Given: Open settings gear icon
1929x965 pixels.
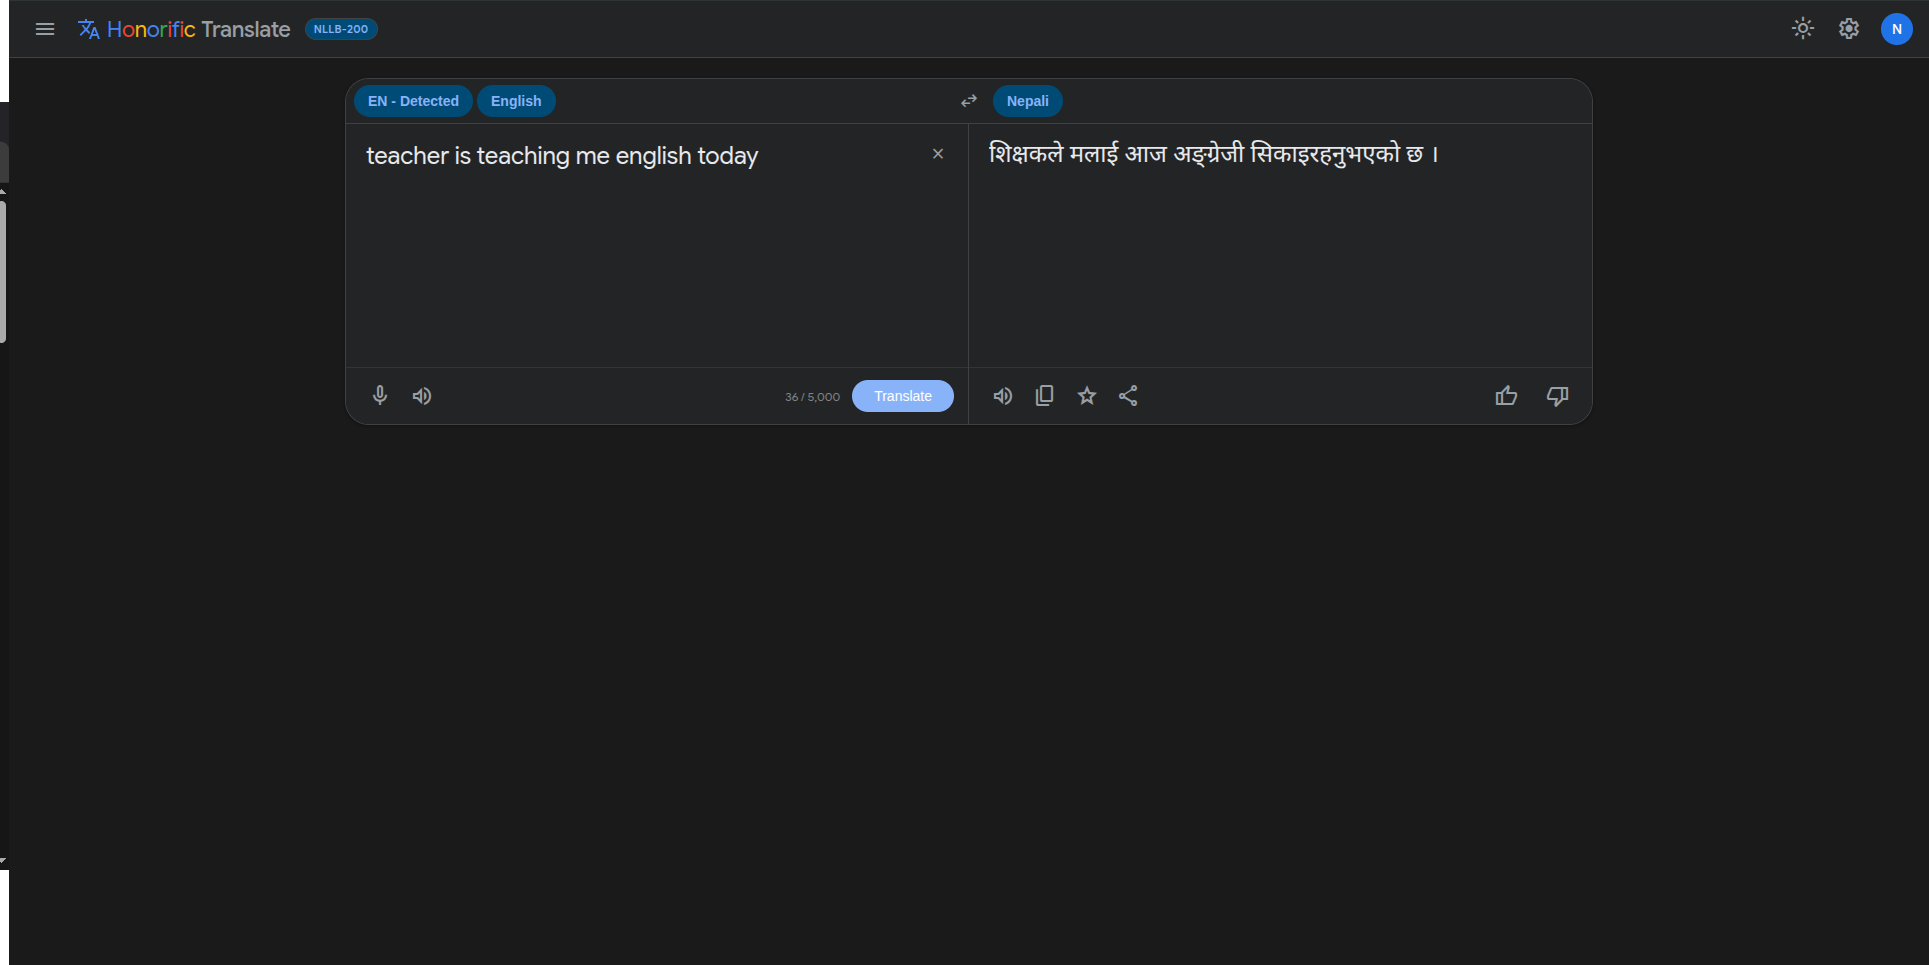Looking at the screenshot, I should (1849, 29).
